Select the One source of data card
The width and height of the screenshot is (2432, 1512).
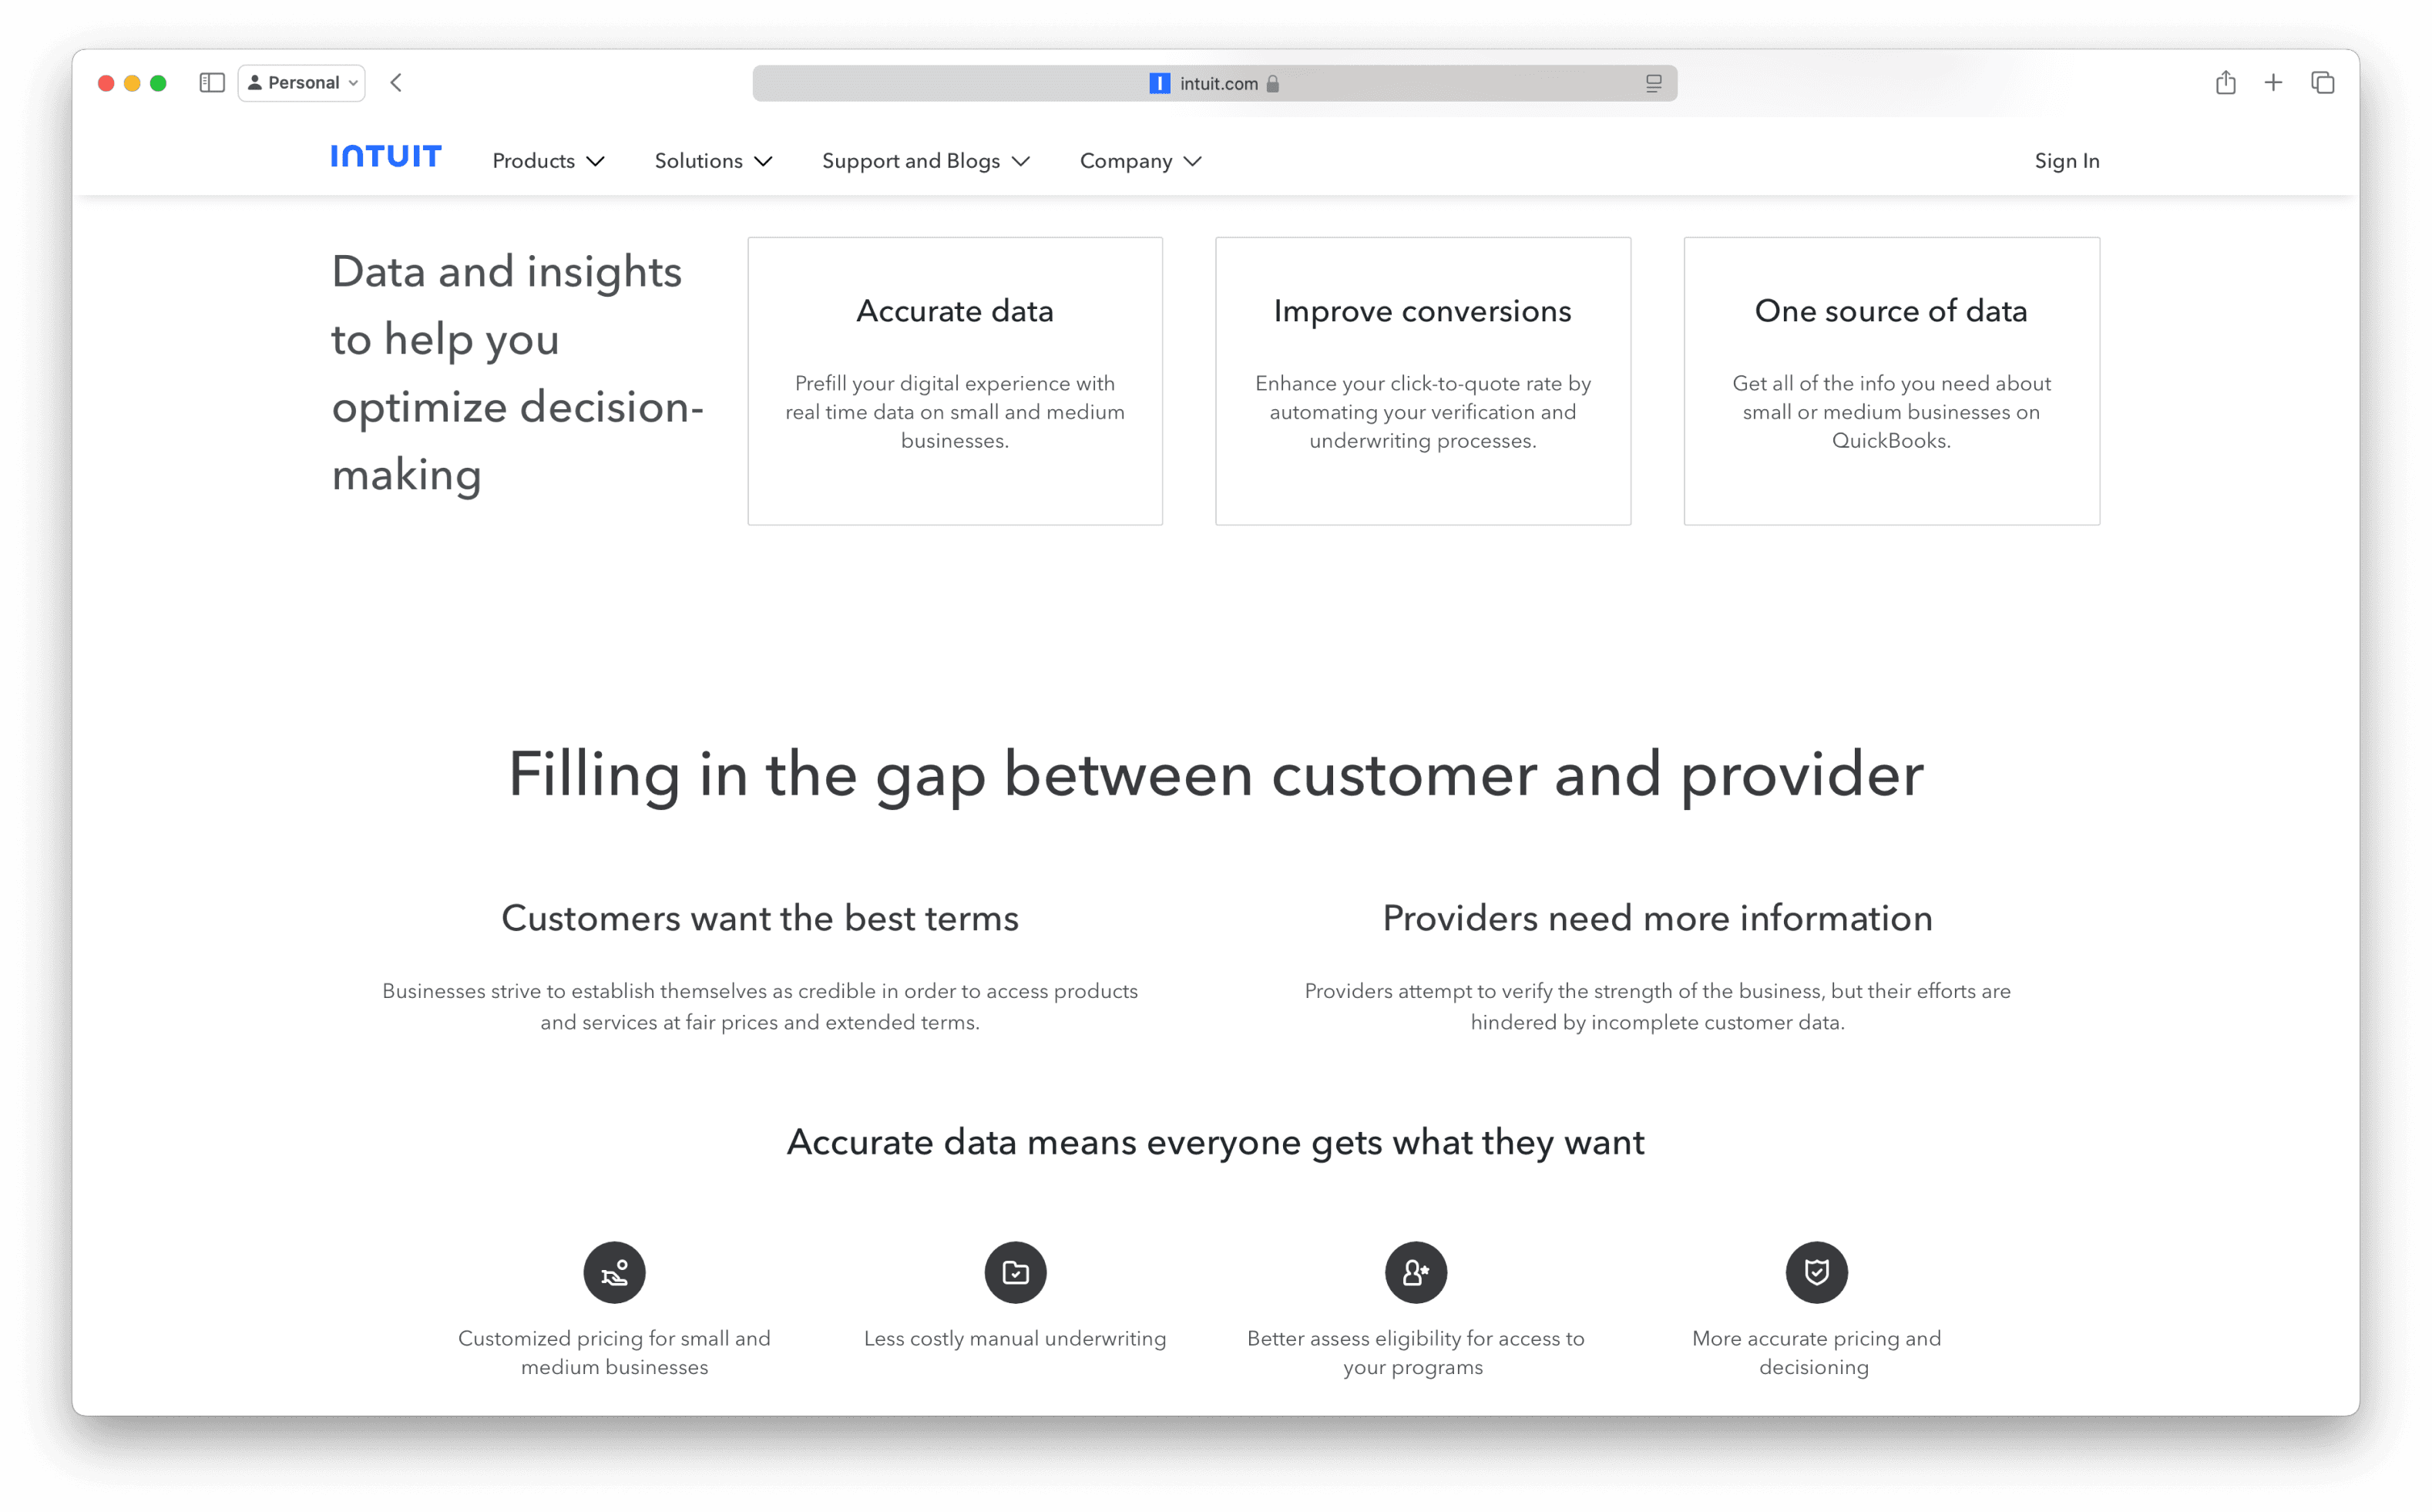pos(1891,381)
